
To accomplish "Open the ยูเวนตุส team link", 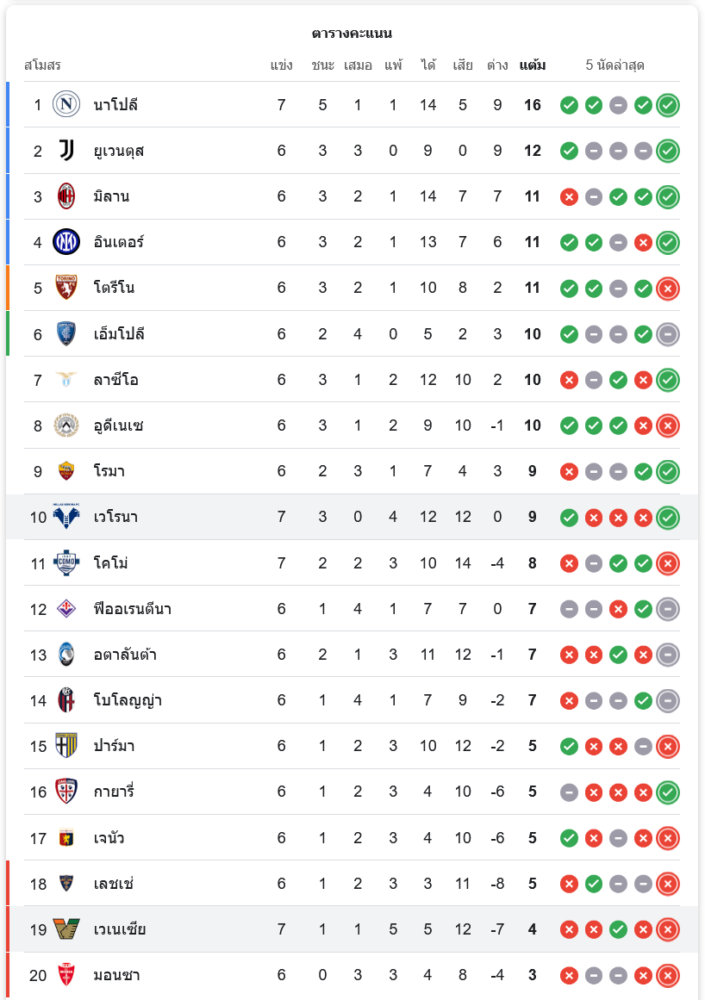I will [x=119, y=150].
